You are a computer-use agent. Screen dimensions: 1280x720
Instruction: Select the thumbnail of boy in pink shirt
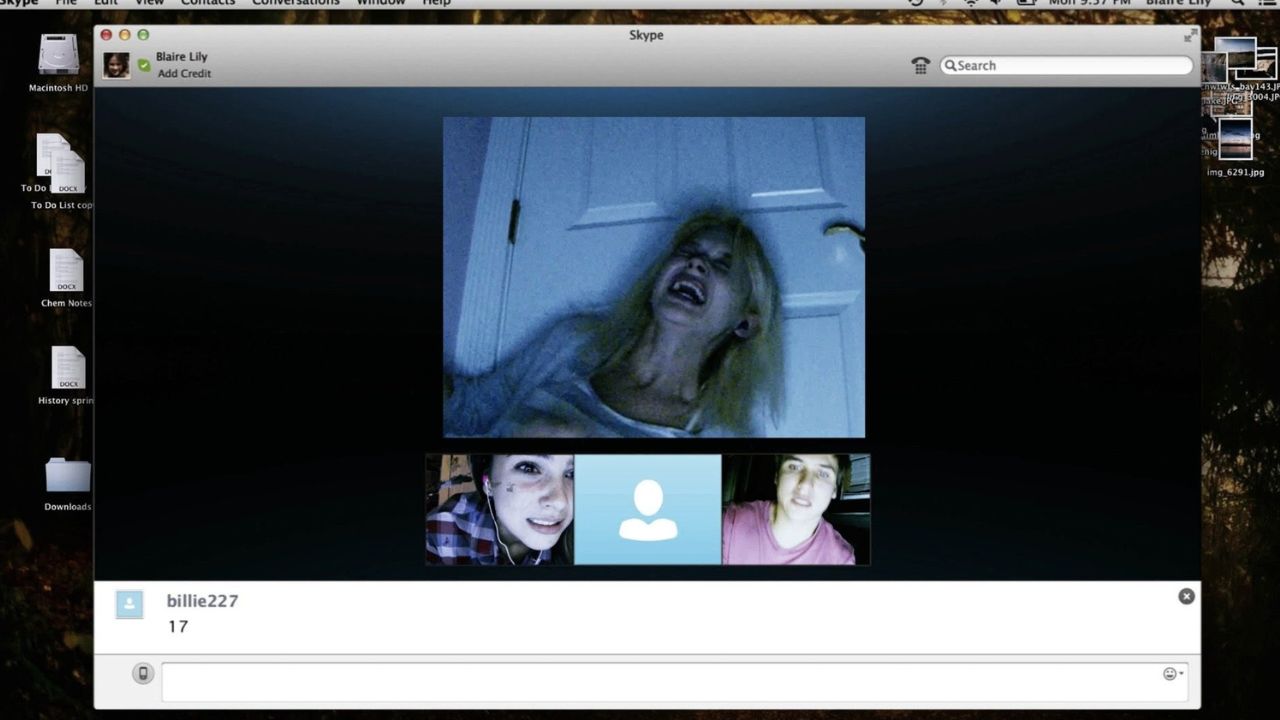[796, 510]
